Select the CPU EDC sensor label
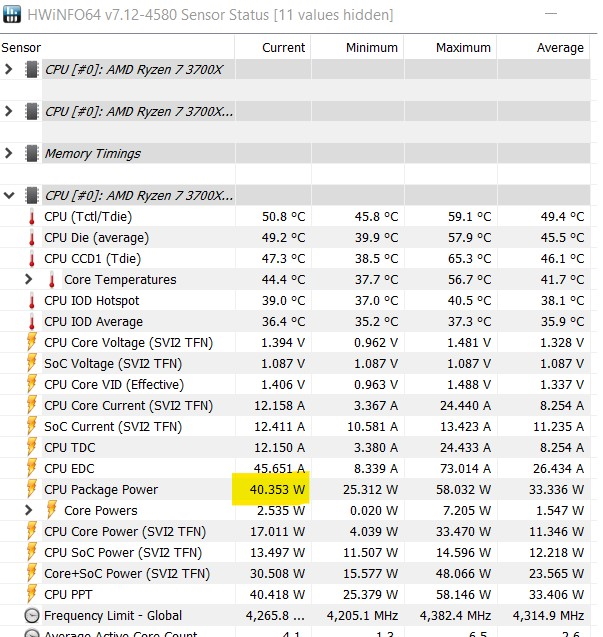This screenshot has width=603, height=637. point(69,469)
